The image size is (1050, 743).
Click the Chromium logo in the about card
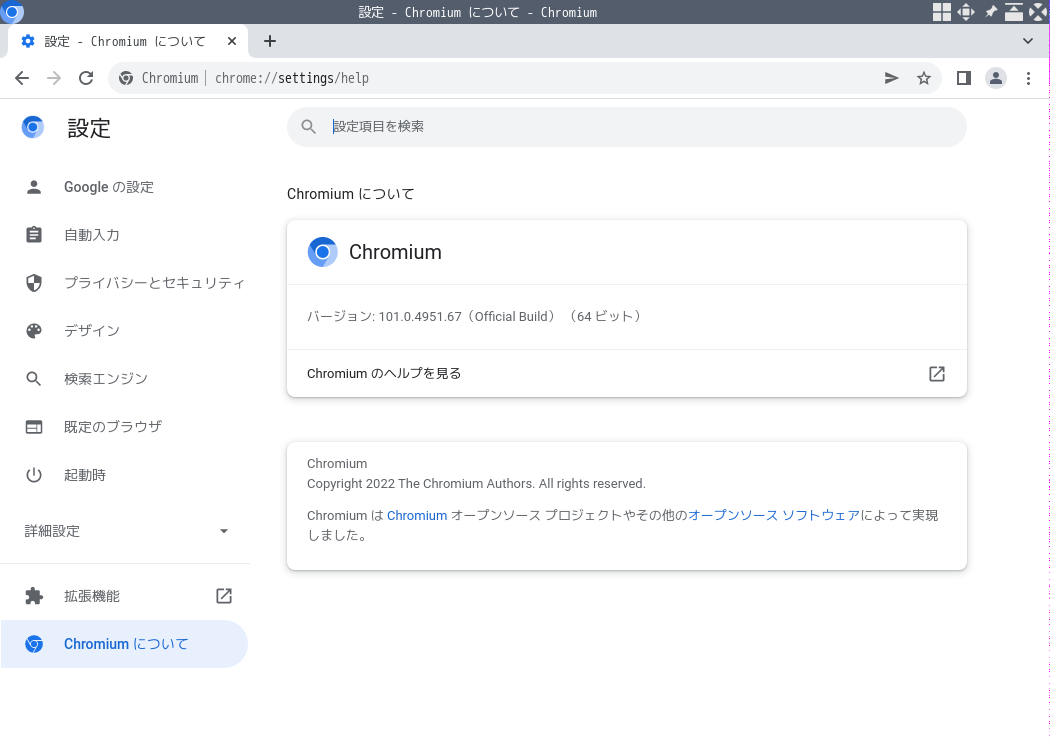(x=322, y=252)
